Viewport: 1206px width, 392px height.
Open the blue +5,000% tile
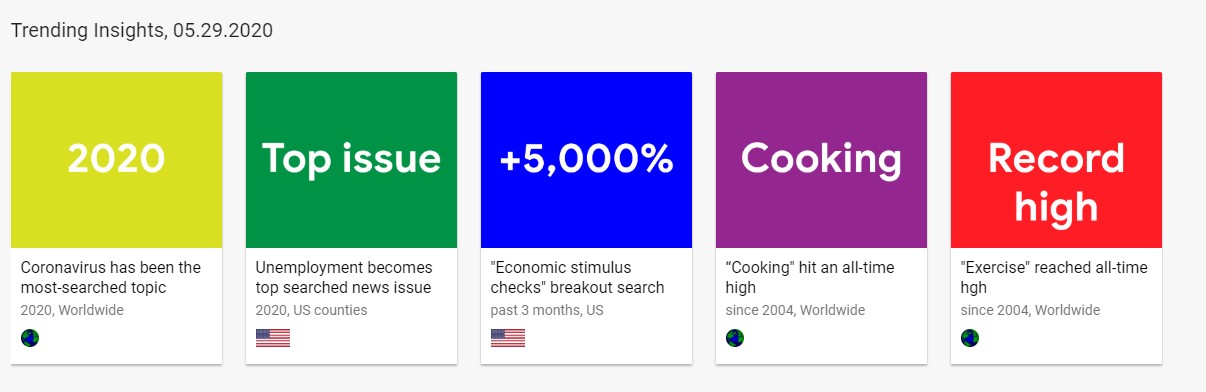coord(586,160)
